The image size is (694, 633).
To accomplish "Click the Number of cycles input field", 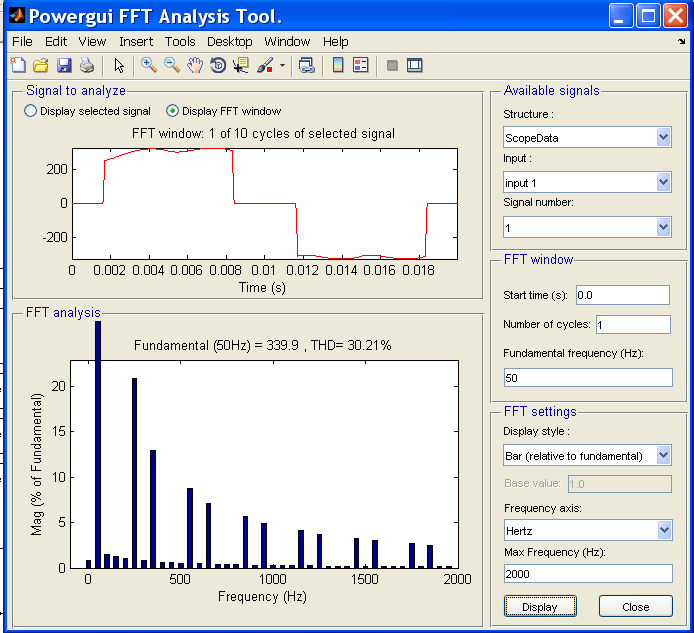I will [633, 324].
